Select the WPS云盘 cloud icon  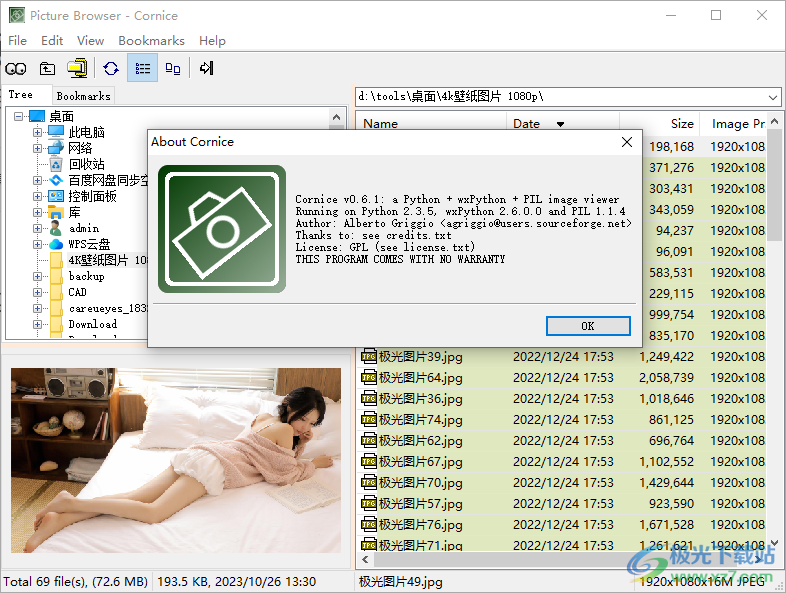[x=56, y=244]
